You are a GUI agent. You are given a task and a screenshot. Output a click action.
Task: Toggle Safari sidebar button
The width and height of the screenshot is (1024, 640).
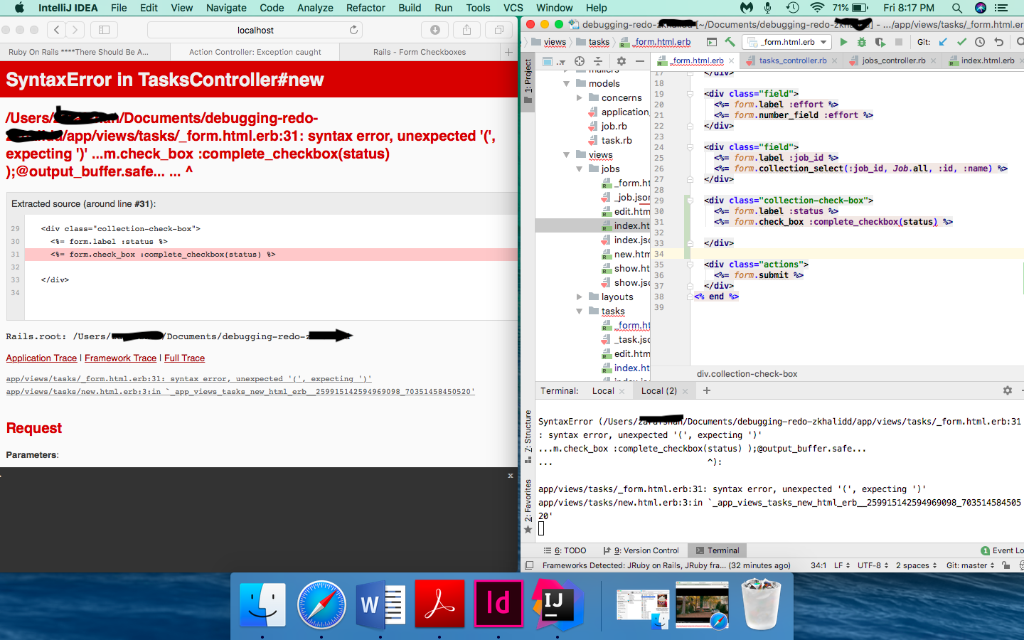[104, 30]
